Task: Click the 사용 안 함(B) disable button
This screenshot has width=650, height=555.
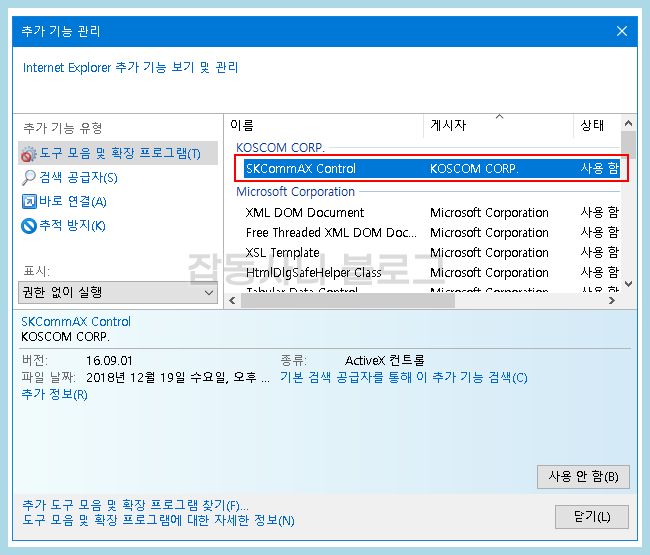Action: tap(583, 477)
